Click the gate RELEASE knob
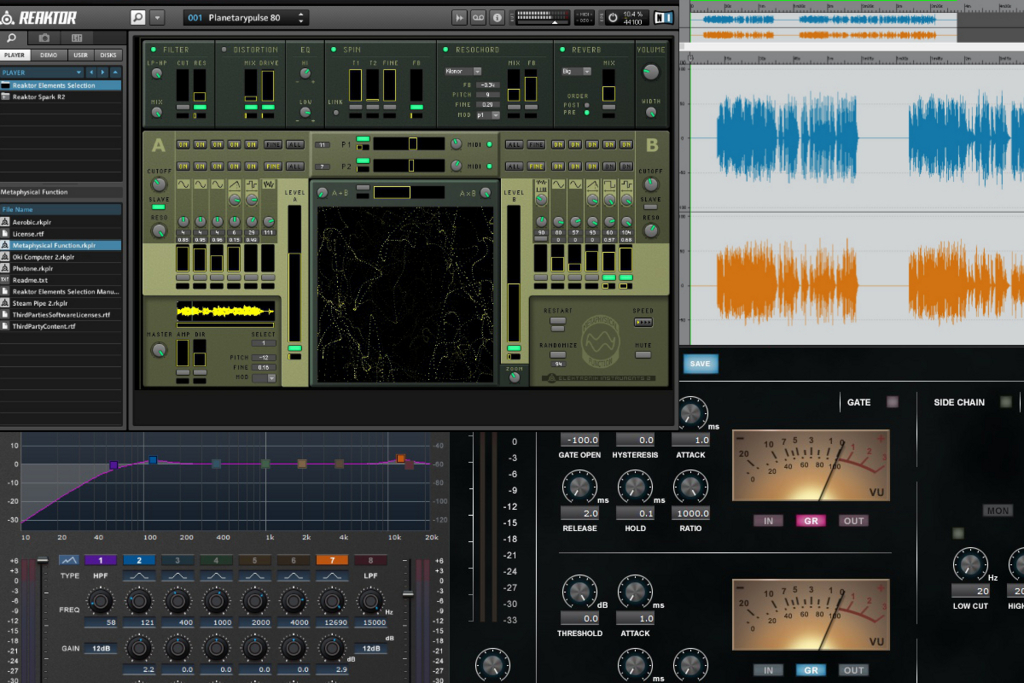Image resolution: width=1024 pixels, height=683 pixels. (579, 487)
